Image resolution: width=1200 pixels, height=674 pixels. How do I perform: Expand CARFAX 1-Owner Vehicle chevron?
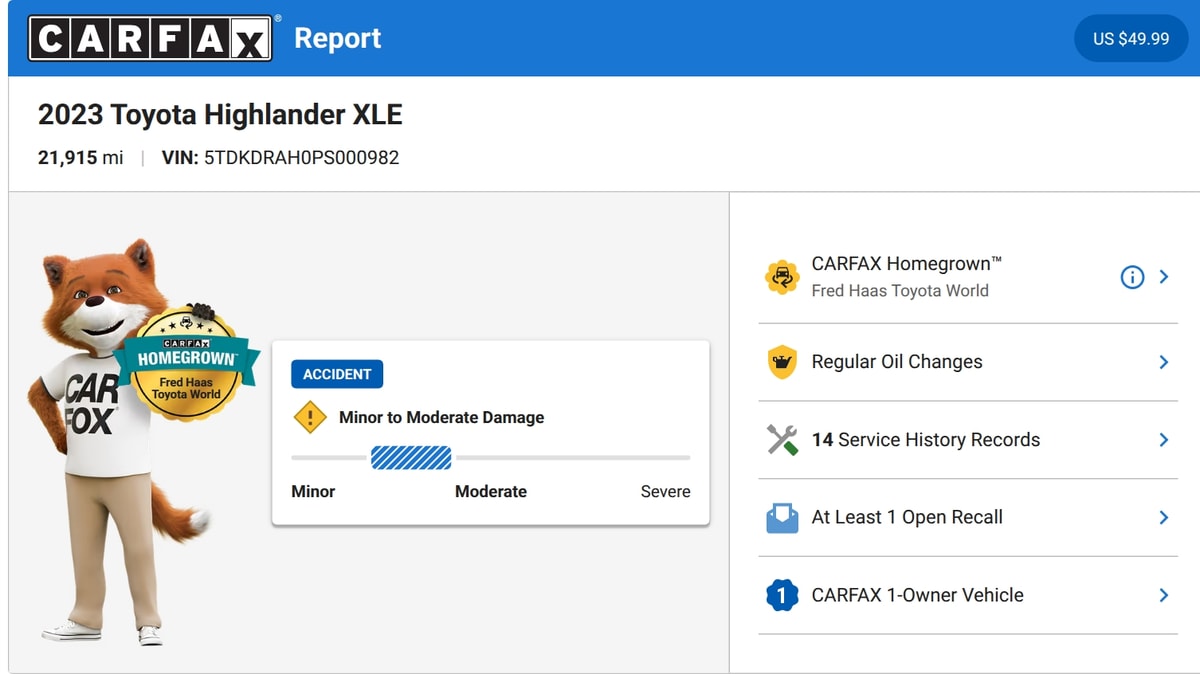pos(1164,596)
